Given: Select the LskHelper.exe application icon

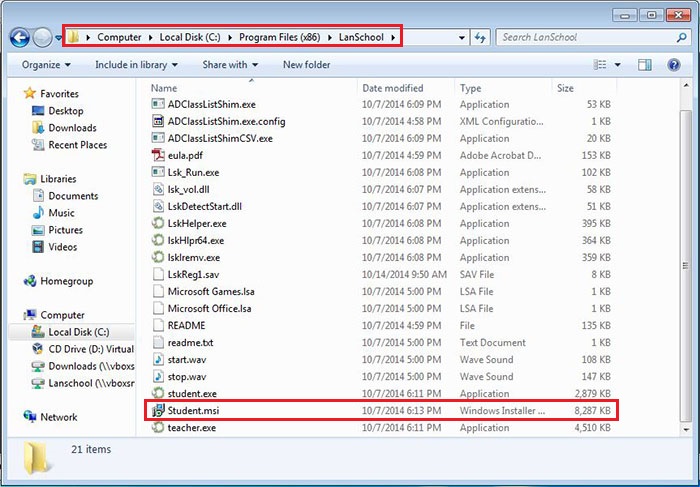Looking at the screenshot, I should coord(158,223).
